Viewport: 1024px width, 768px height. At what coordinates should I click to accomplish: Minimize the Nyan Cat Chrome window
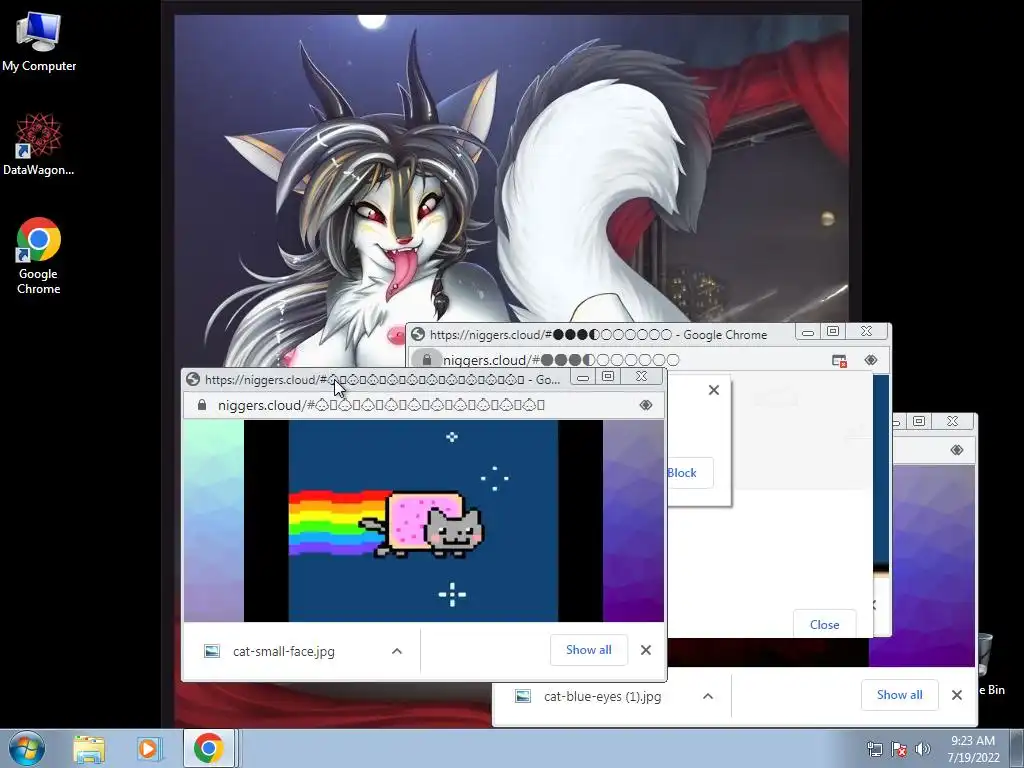(583, 377)
